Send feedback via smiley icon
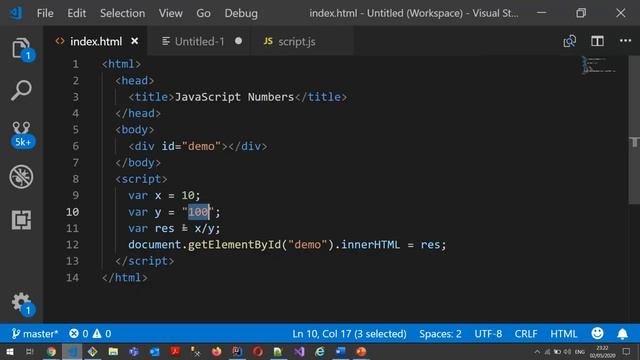This screenshot has width=640, height=360. pos(598,333)
